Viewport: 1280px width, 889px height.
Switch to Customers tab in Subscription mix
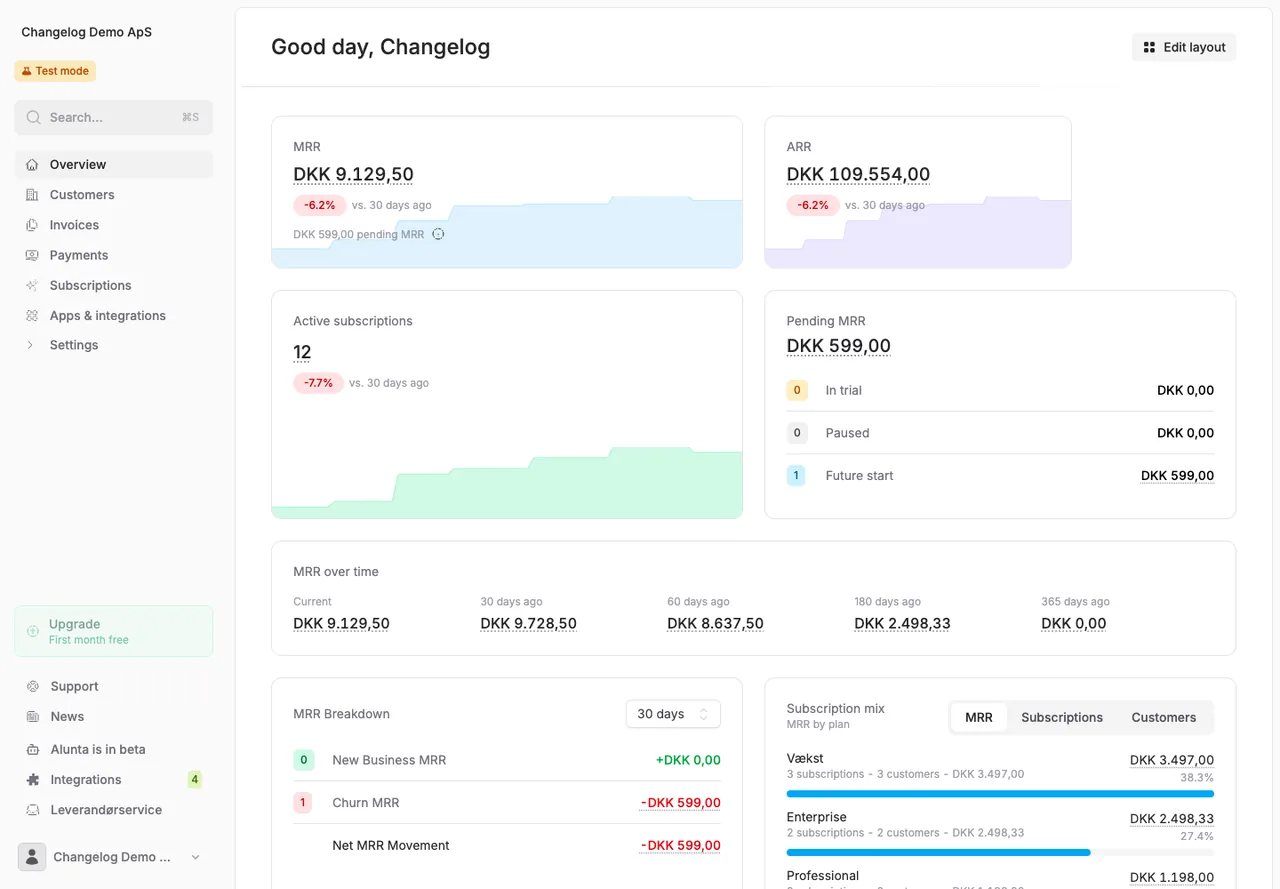coord(1164,717)
